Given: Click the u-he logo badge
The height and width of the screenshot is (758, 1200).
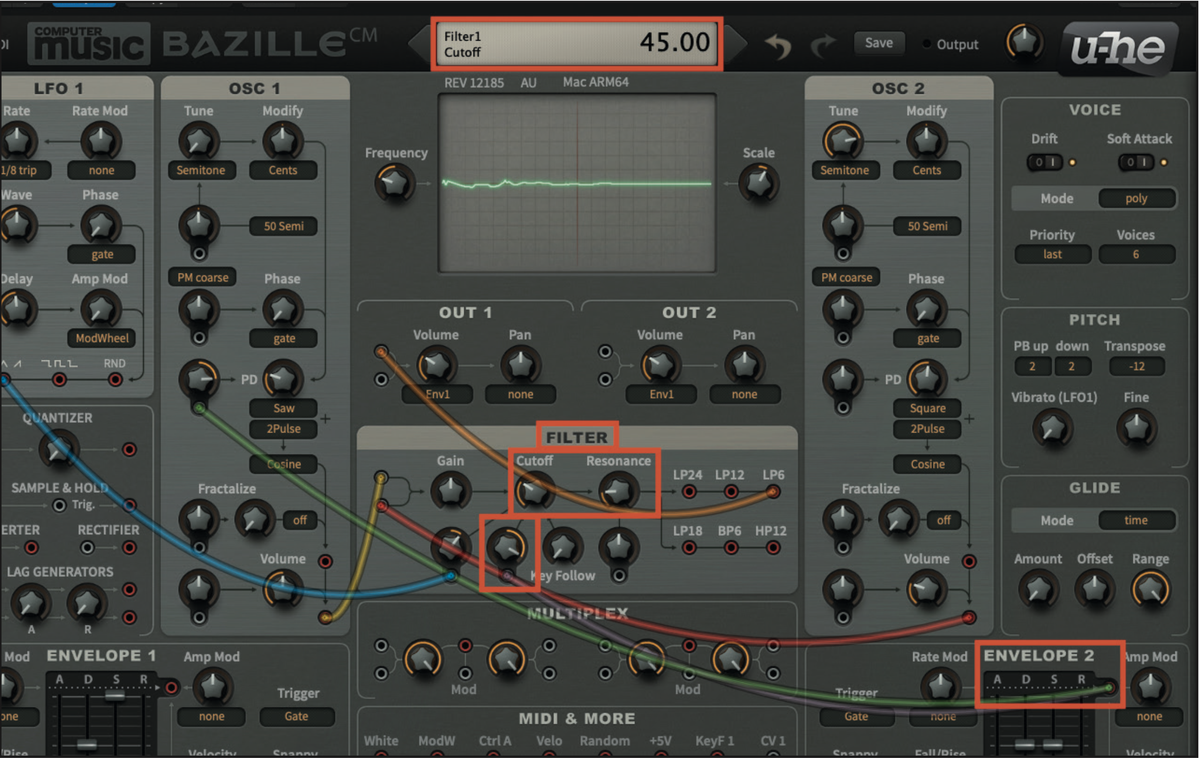Looking at the screenshot, I should coord(1119,45).
